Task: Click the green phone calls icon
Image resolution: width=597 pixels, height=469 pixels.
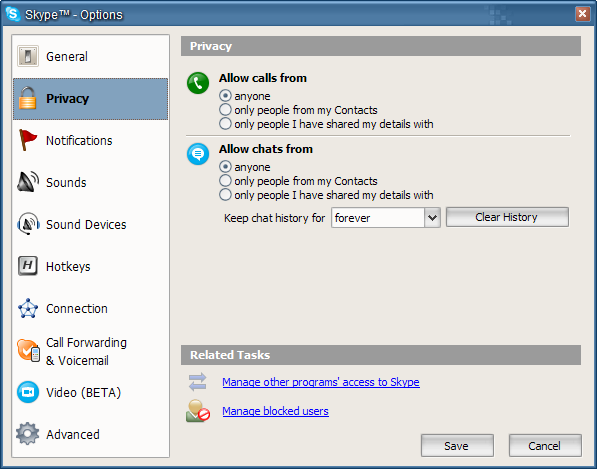Action: [198, 83]
